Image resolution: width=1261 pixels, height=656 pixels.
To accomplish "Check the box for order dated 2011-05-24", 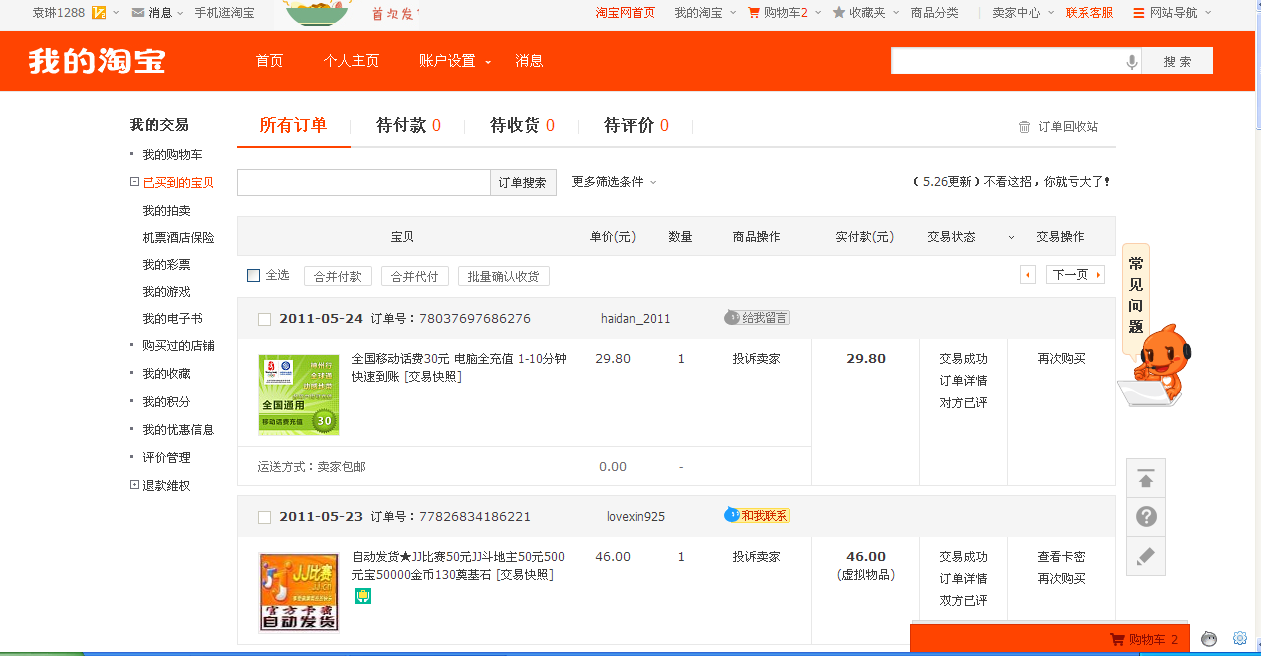I will point(265,319).
